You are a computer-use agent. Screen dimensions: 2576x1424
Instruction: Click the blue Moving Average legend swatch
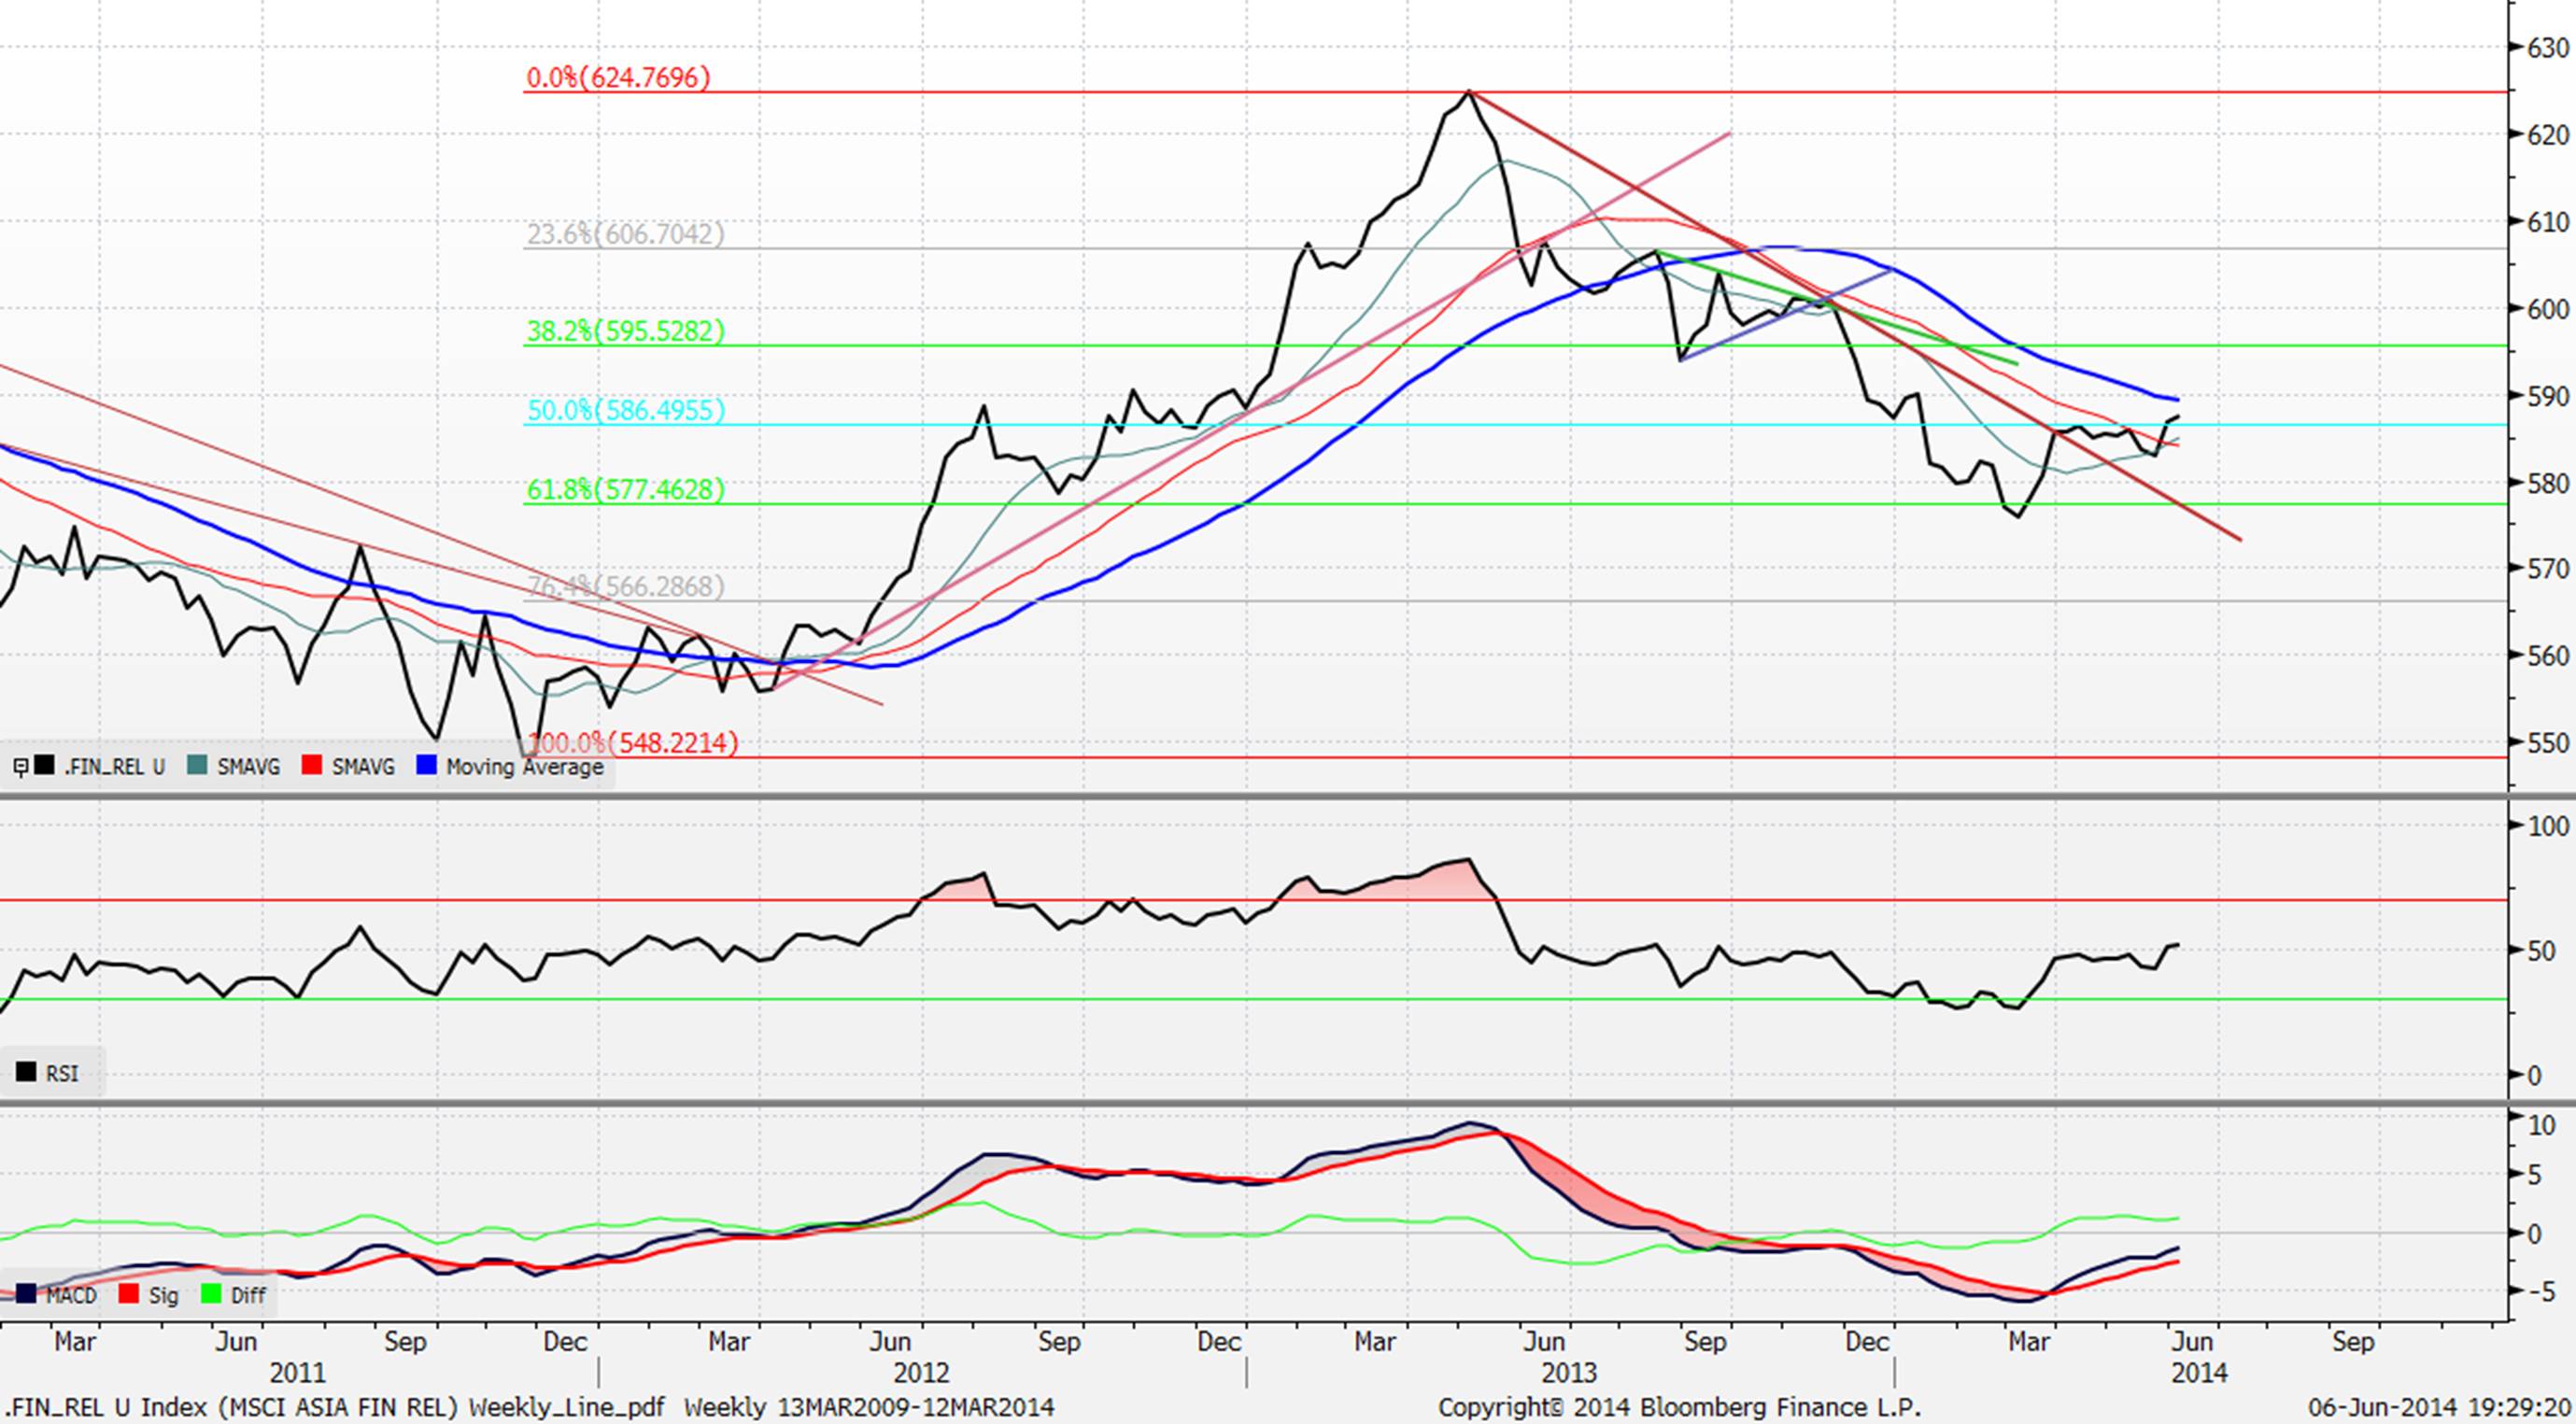click(x=426, y=767)
